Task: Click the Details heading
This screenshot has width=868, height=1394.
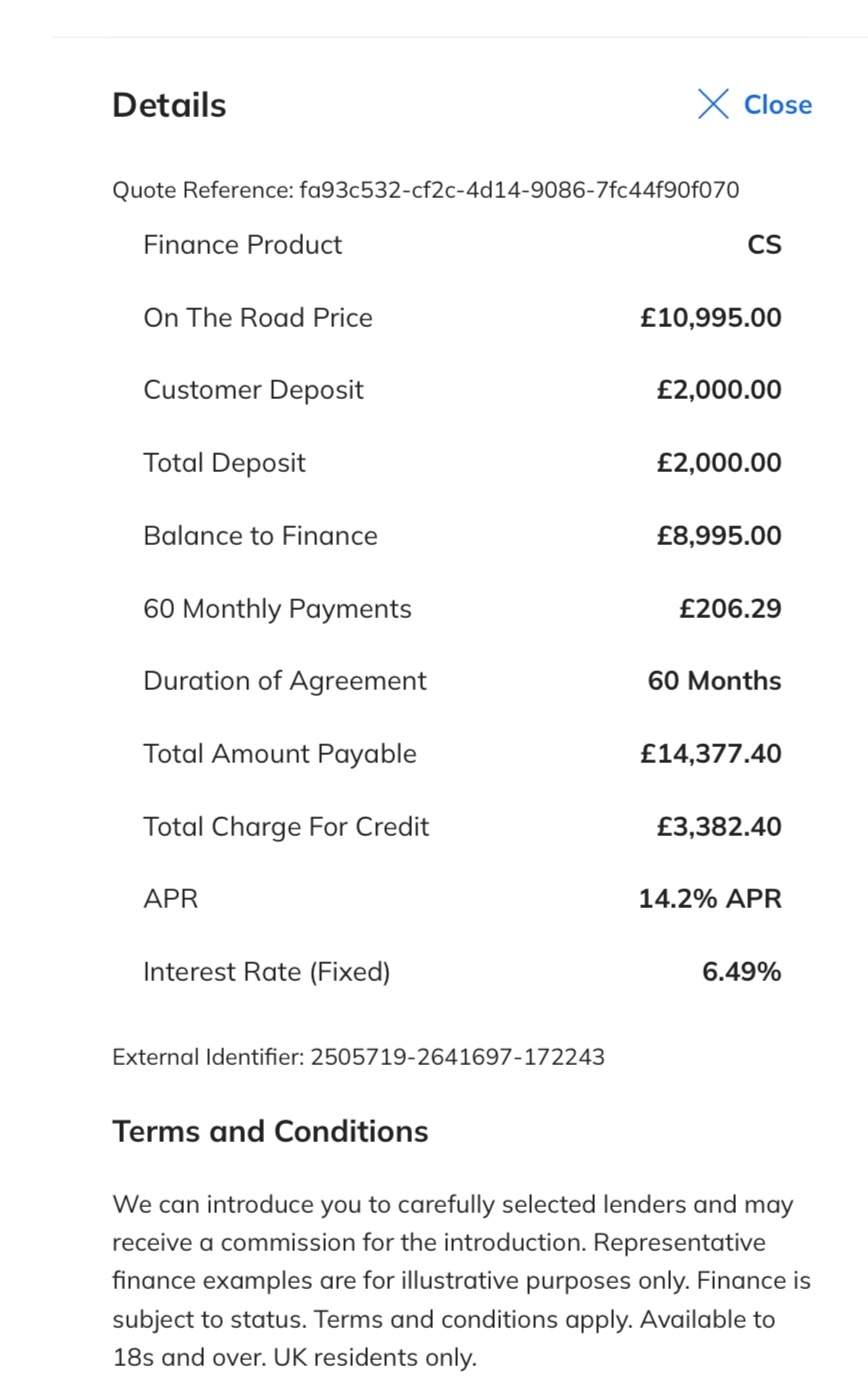Action: 169,105
